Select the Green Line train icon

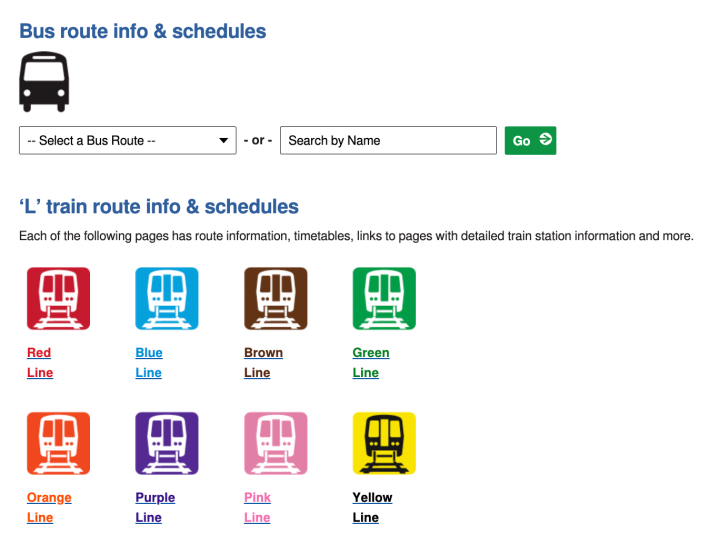384,298
